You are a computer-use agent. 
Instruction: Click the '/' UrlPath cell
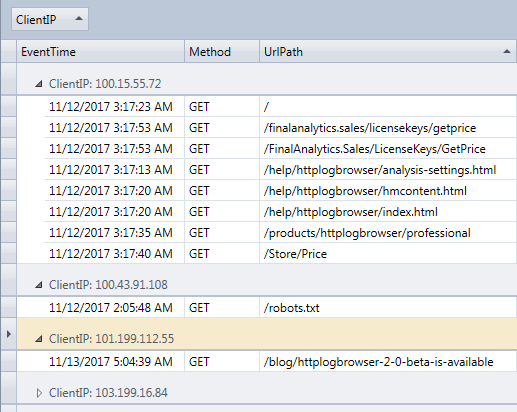coord(388,107)
